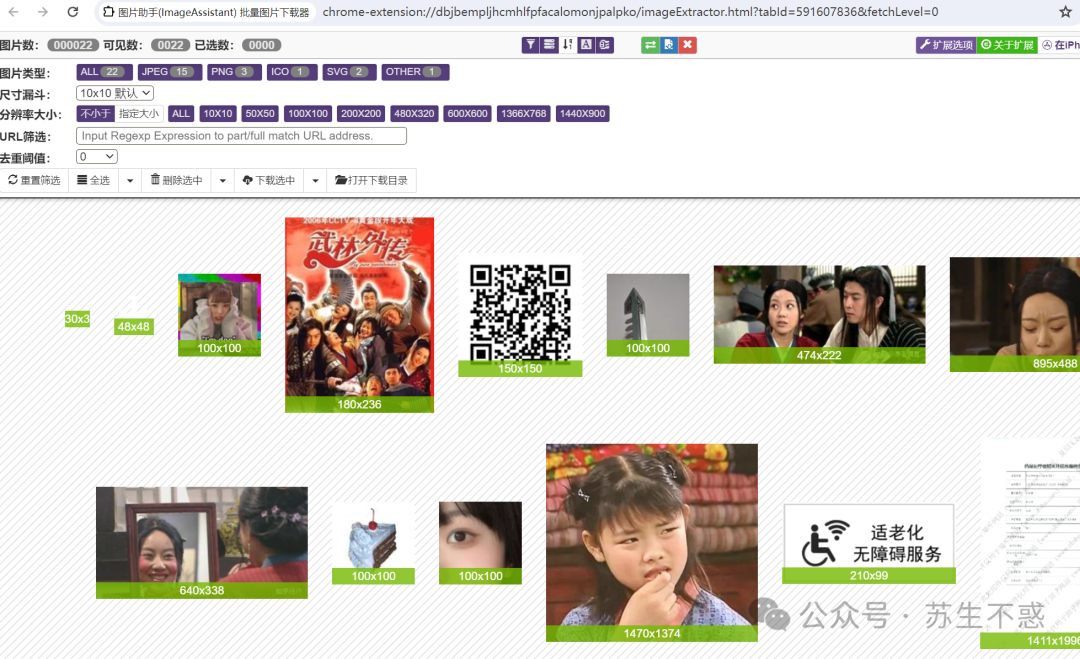The height and width of the screenshot is (659, 1080).
Task: Expand dropdown arrow next to 下载选中
Action: pos(315,180)
